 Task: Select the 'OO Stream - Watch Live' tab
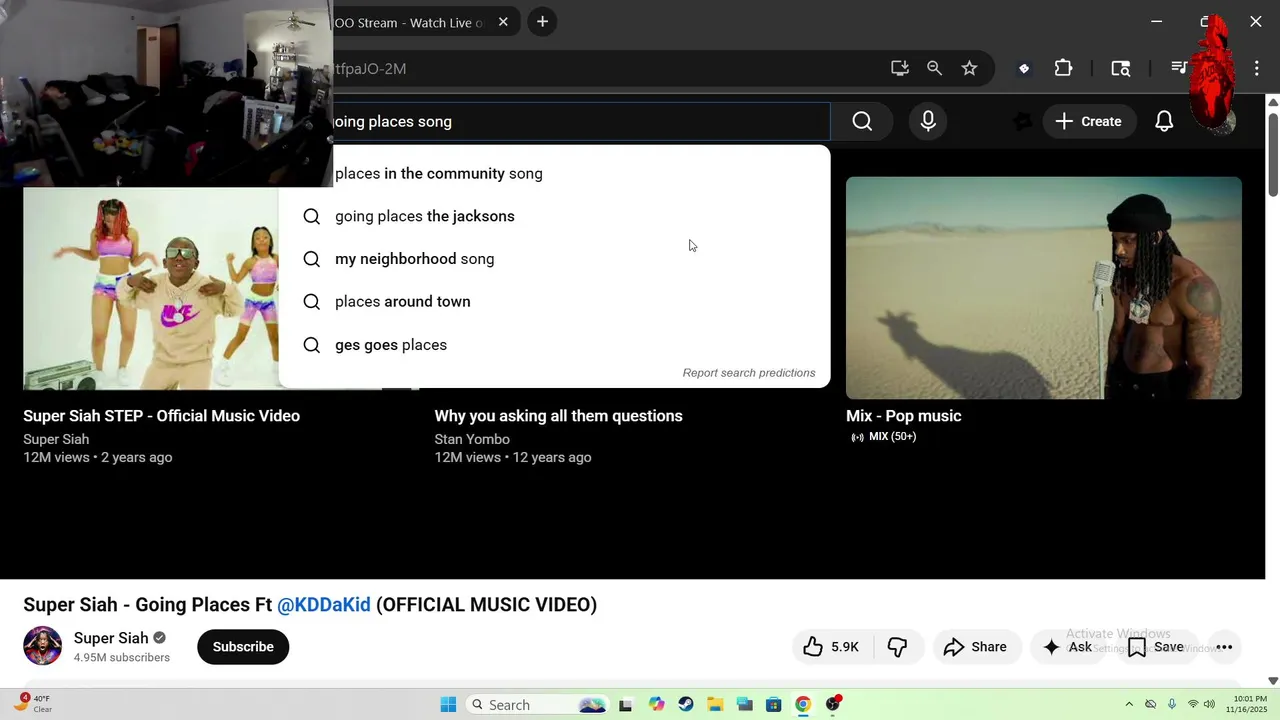coord(408,22)
